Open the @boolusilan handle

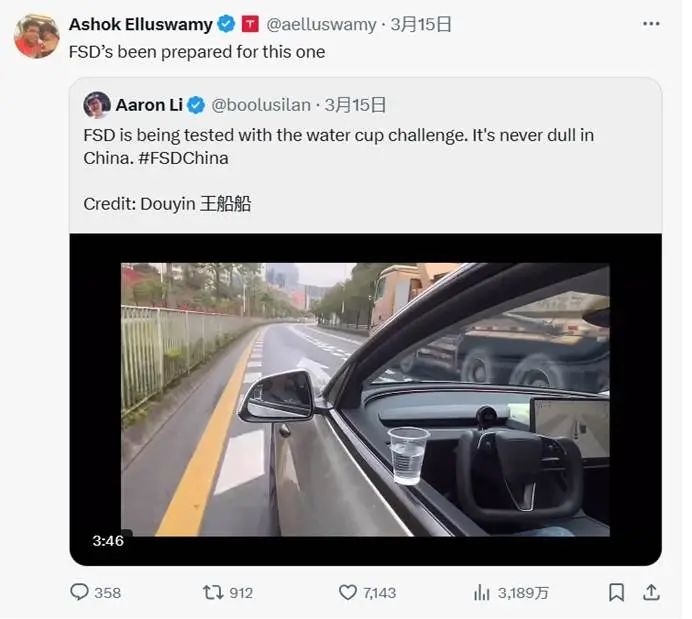click(261, 105)
